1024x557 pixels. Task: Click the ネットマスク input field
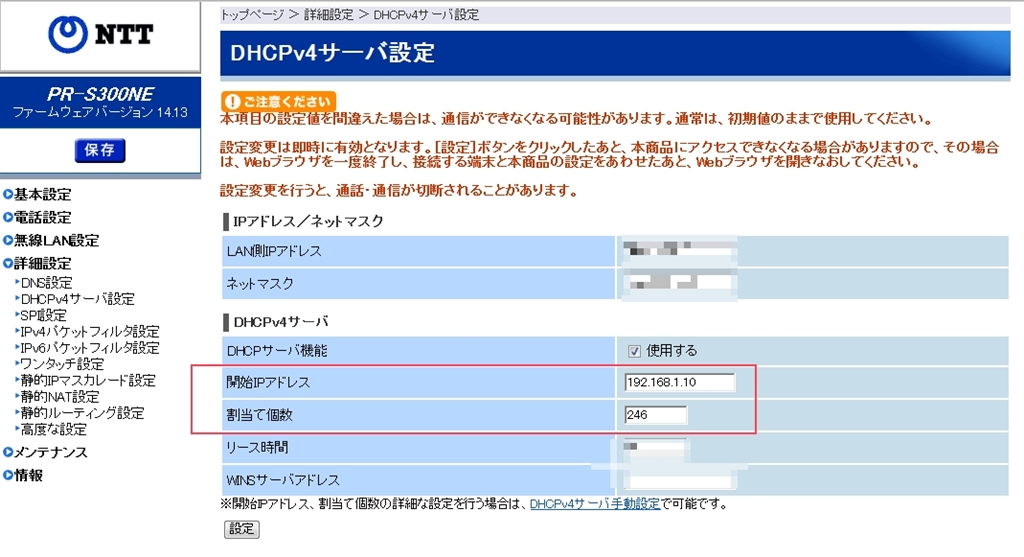[x=679, y=283]
